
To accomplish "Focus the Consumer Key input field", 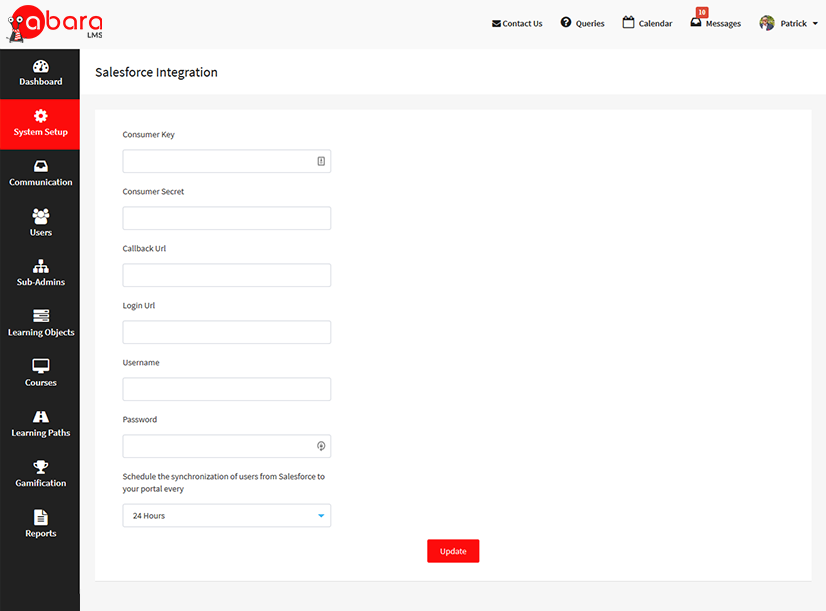I will click(x=227, y=161).
